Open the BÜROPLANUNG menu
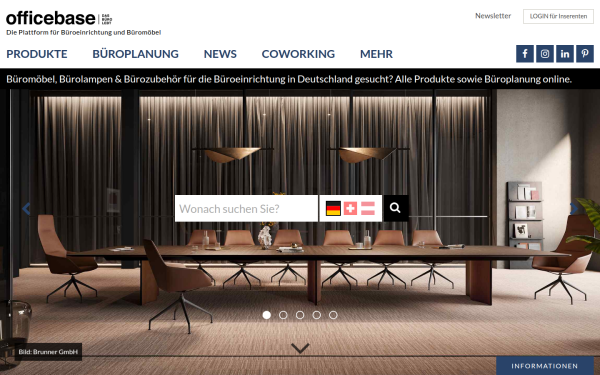This screenshot has width=600, height=375. (x=135, y=54)
